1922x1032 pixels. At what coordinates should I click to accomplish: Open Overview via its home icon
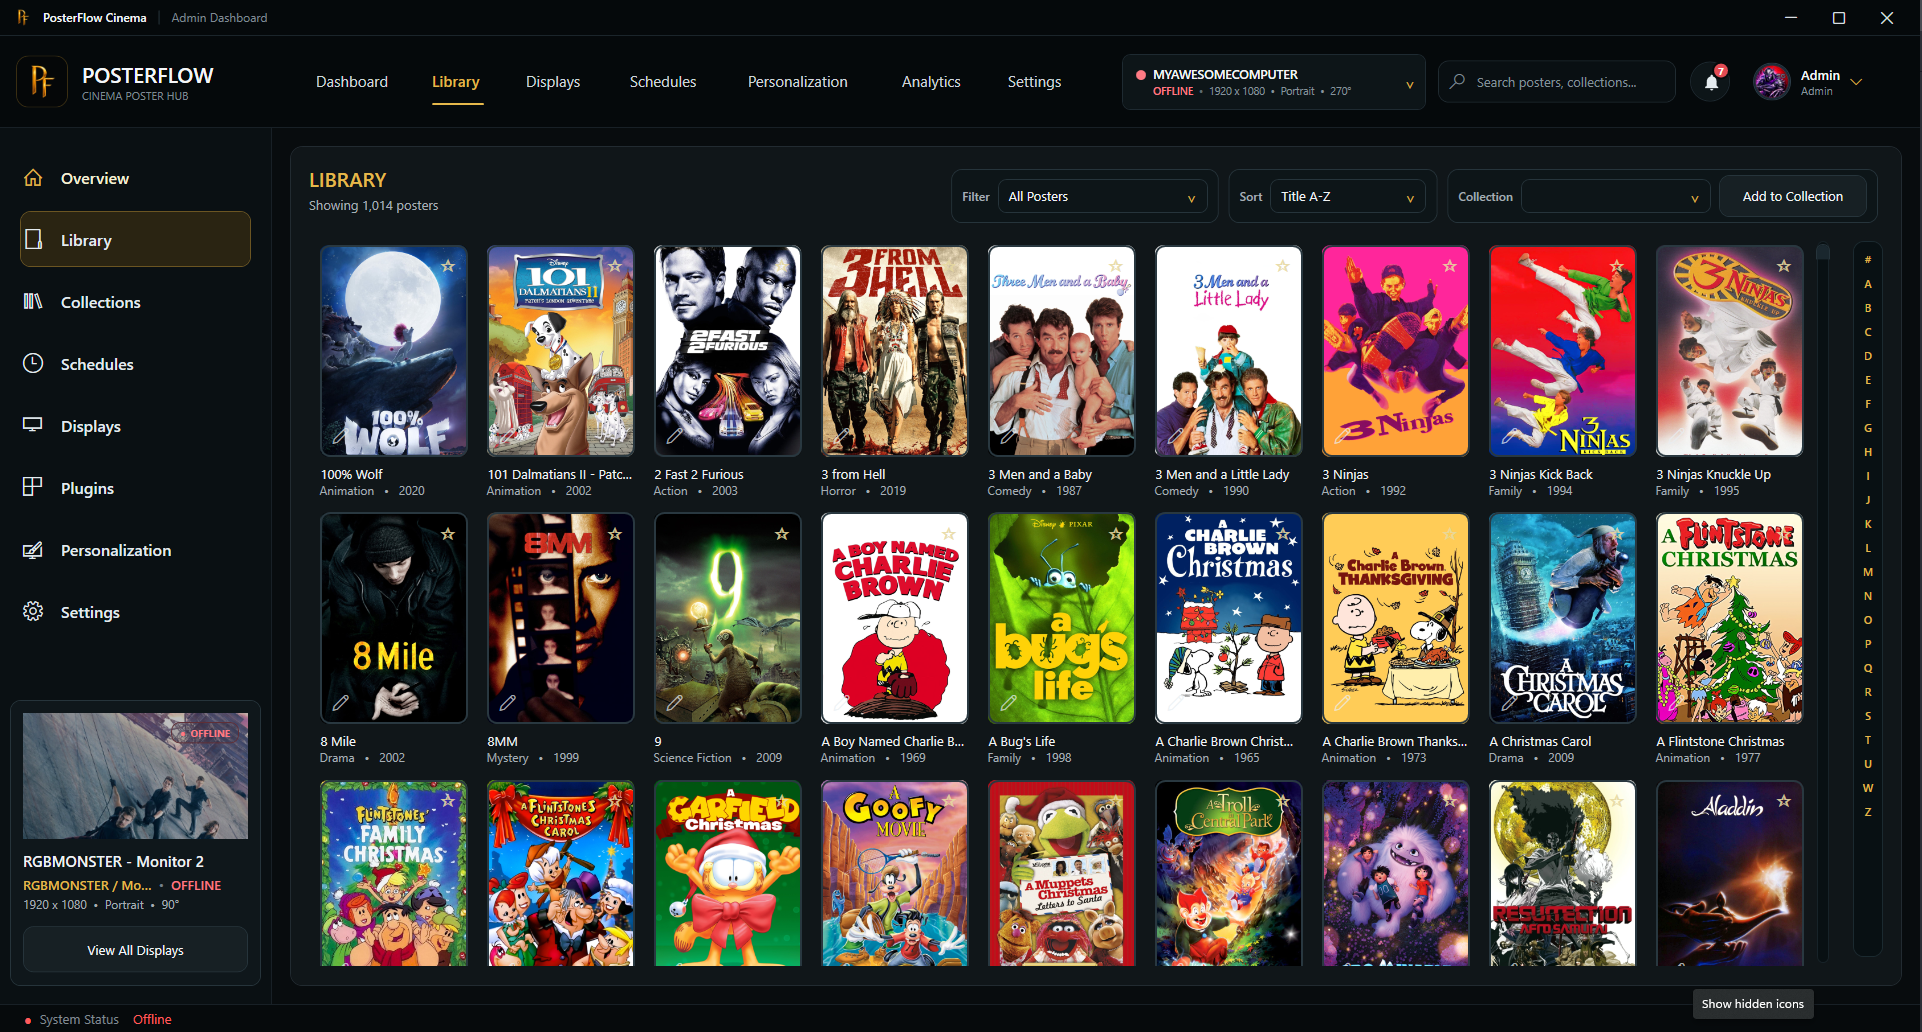click(33, 178)
